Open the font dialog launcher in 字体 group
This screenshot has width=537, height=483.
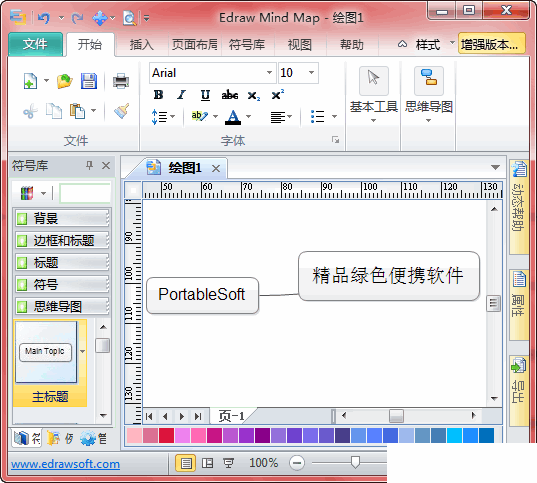[x=335, y=139]
